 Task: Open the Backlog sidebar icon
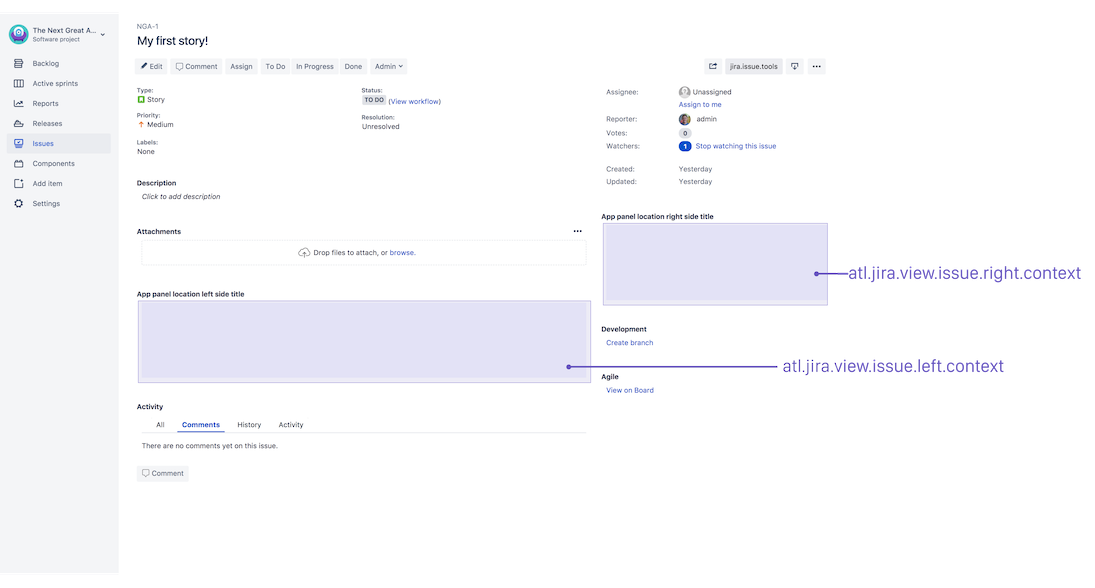19,63
